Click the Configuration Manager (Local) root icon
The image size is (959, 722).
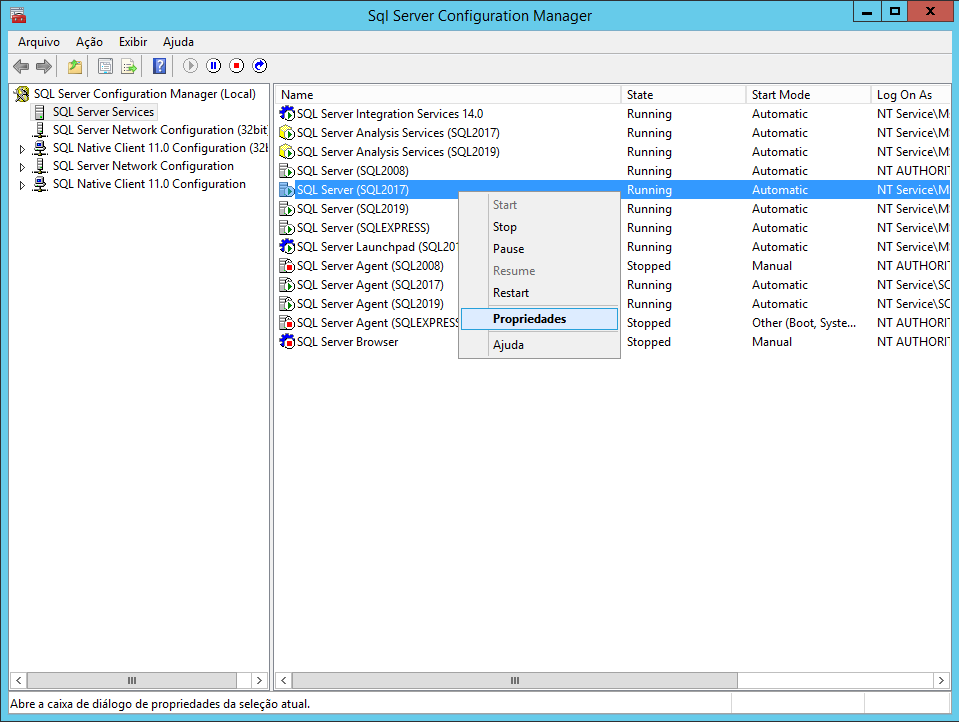pyautogui.click(x=22, y=94)
